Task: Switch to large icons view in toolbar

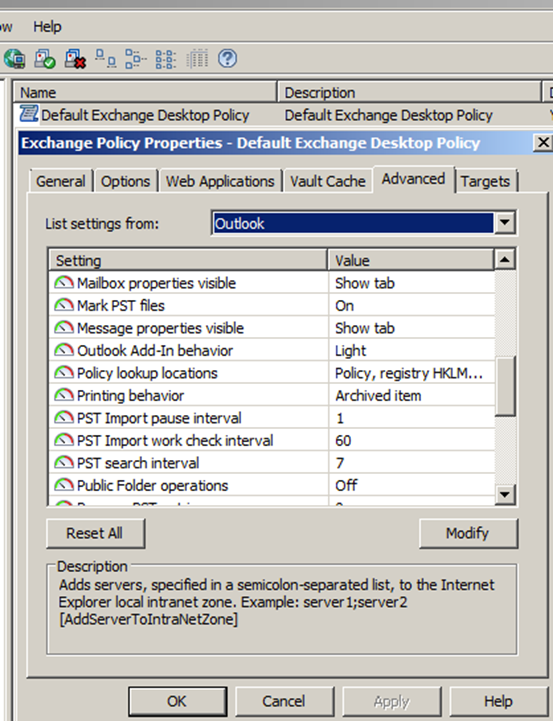Action: click(x=106, y=58)
